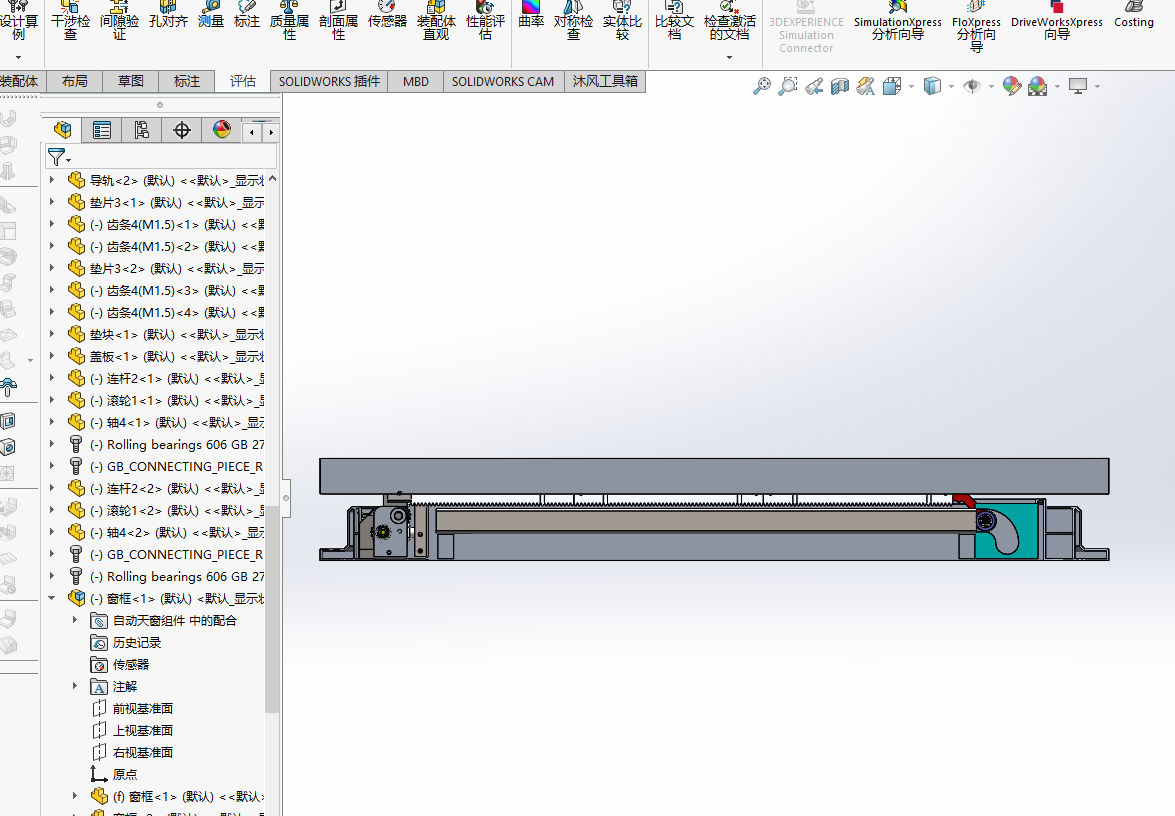Open the display style dropdown arrow
The width and height of the screenshot is (1175, 816).
(x=950, y=86)
